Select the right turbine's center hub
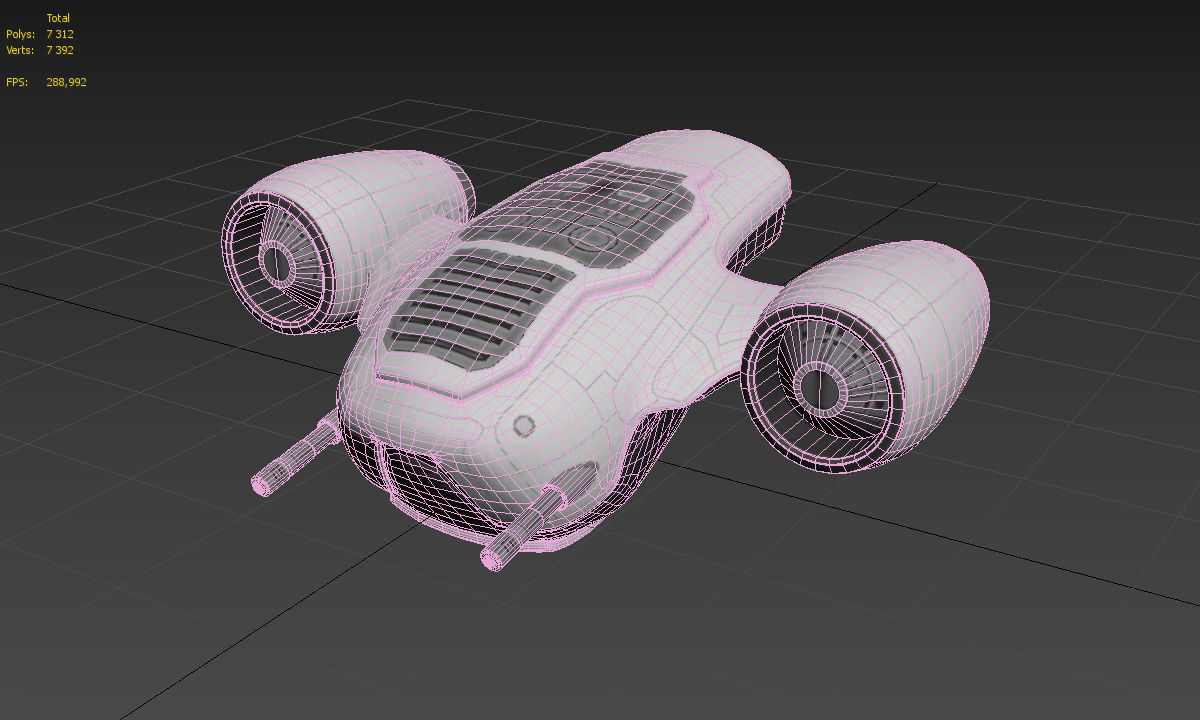Screen dimensions: 1200x720 pos(820,388)
